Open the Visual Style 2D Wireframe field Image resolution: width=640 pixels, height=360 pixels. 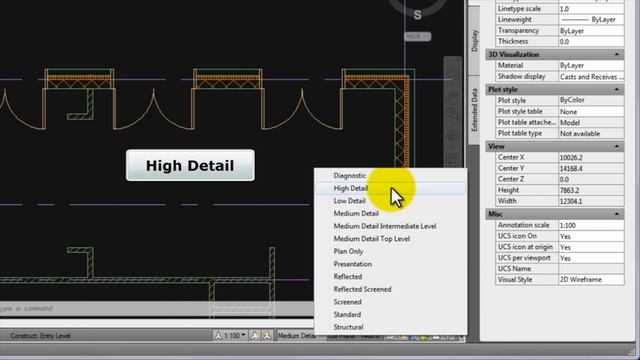click(x=591, y=280)
